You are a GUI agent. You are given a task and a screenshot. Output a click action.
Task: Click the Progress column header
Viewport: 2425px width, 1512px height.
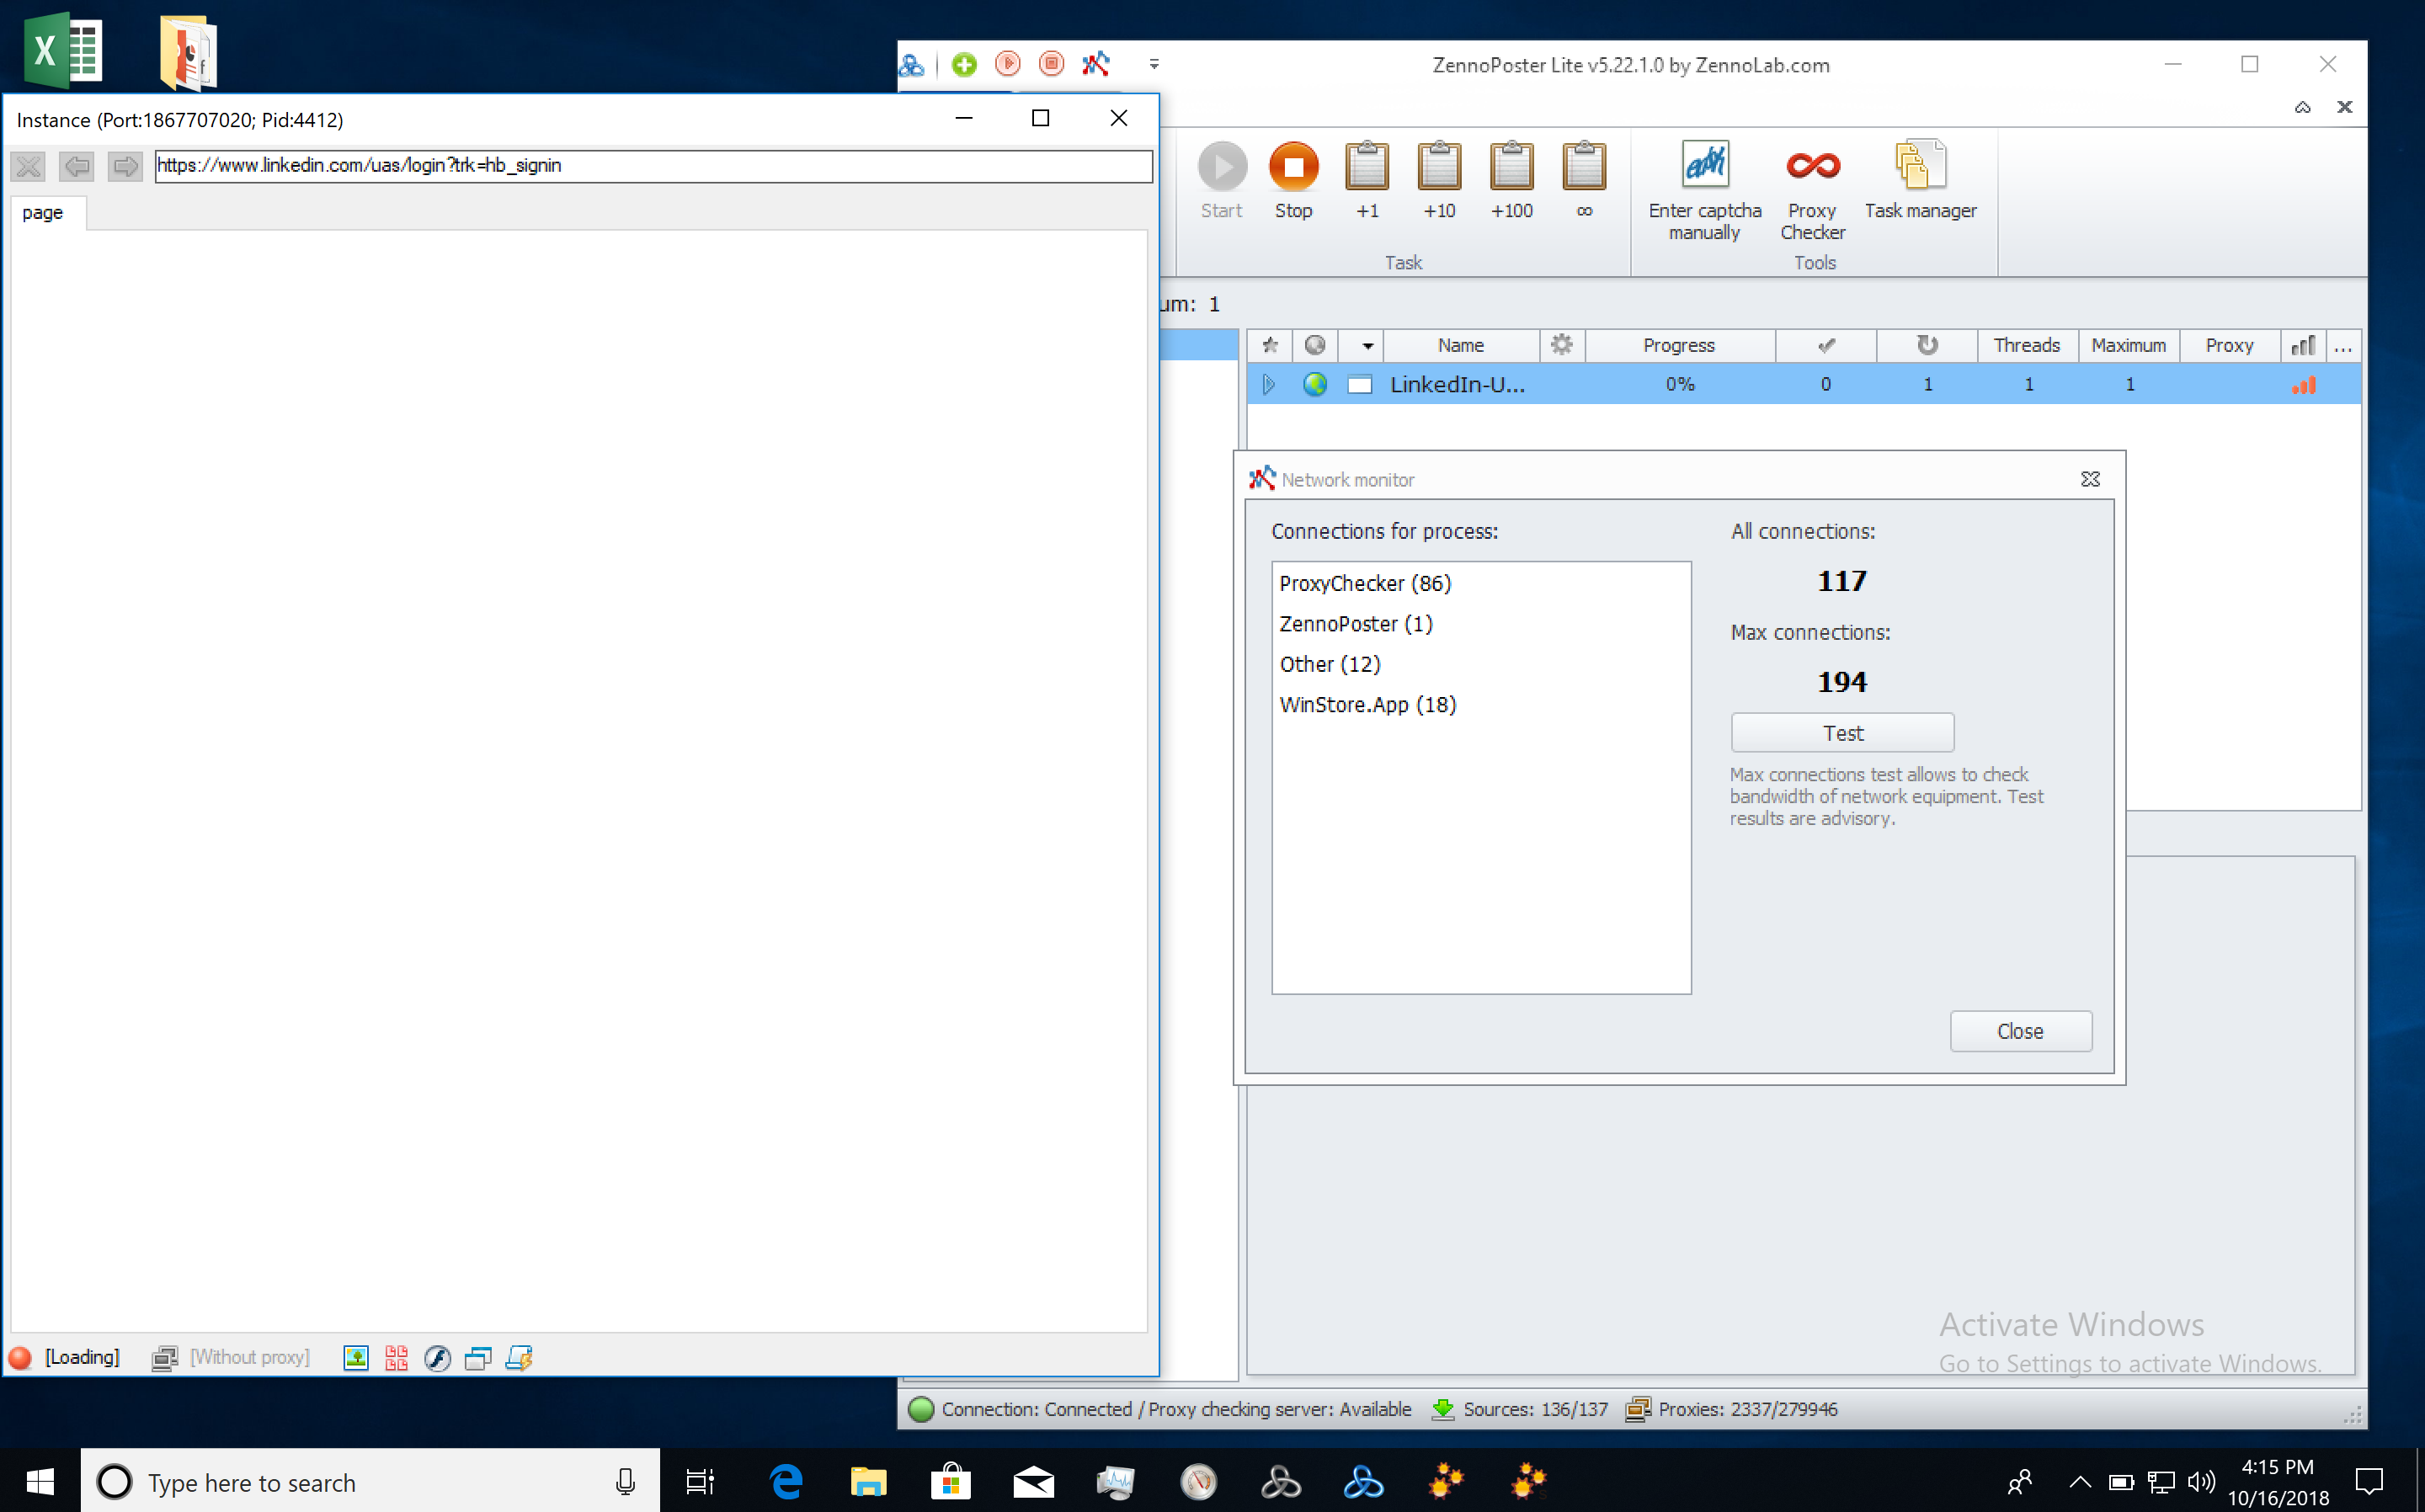(x=1680, y=345)
